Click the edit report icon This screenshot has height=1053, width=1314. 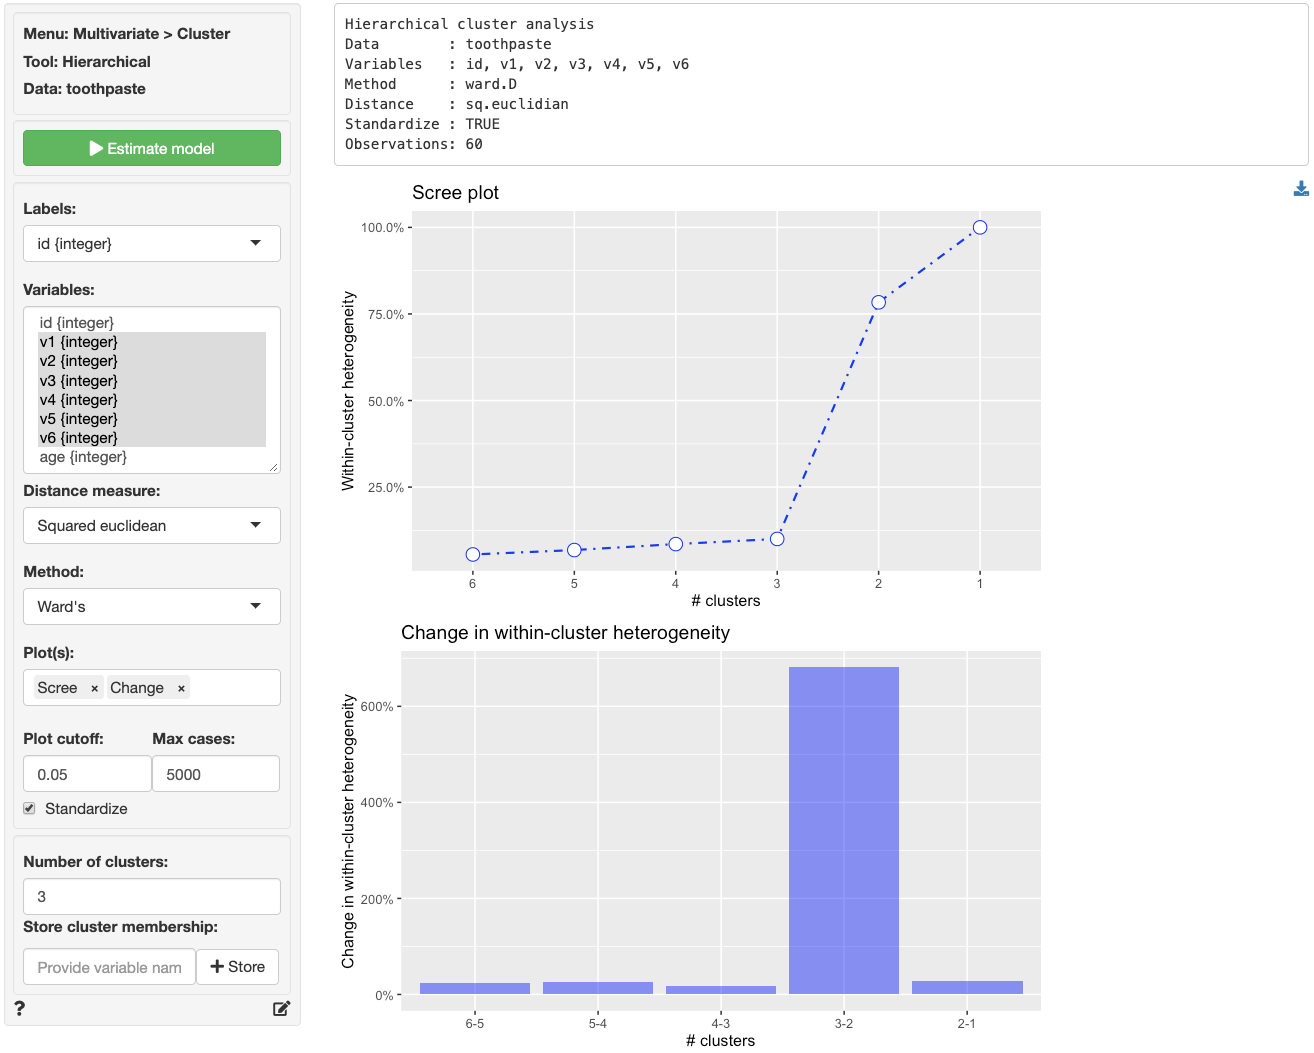click(281, 1008)
